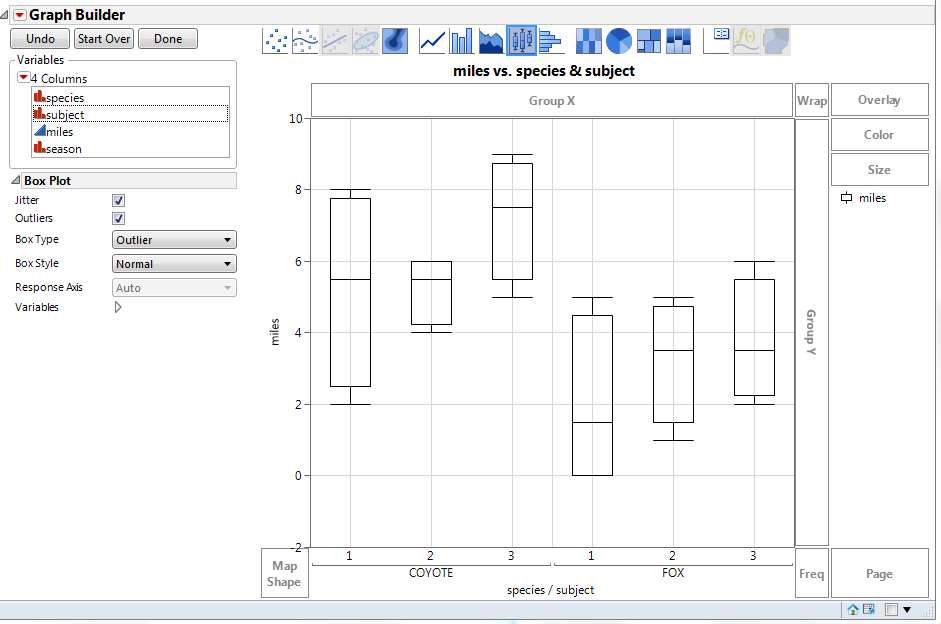Click the FOX axis group label
Viewport: 941px width, 624px height.
[673, 572]
